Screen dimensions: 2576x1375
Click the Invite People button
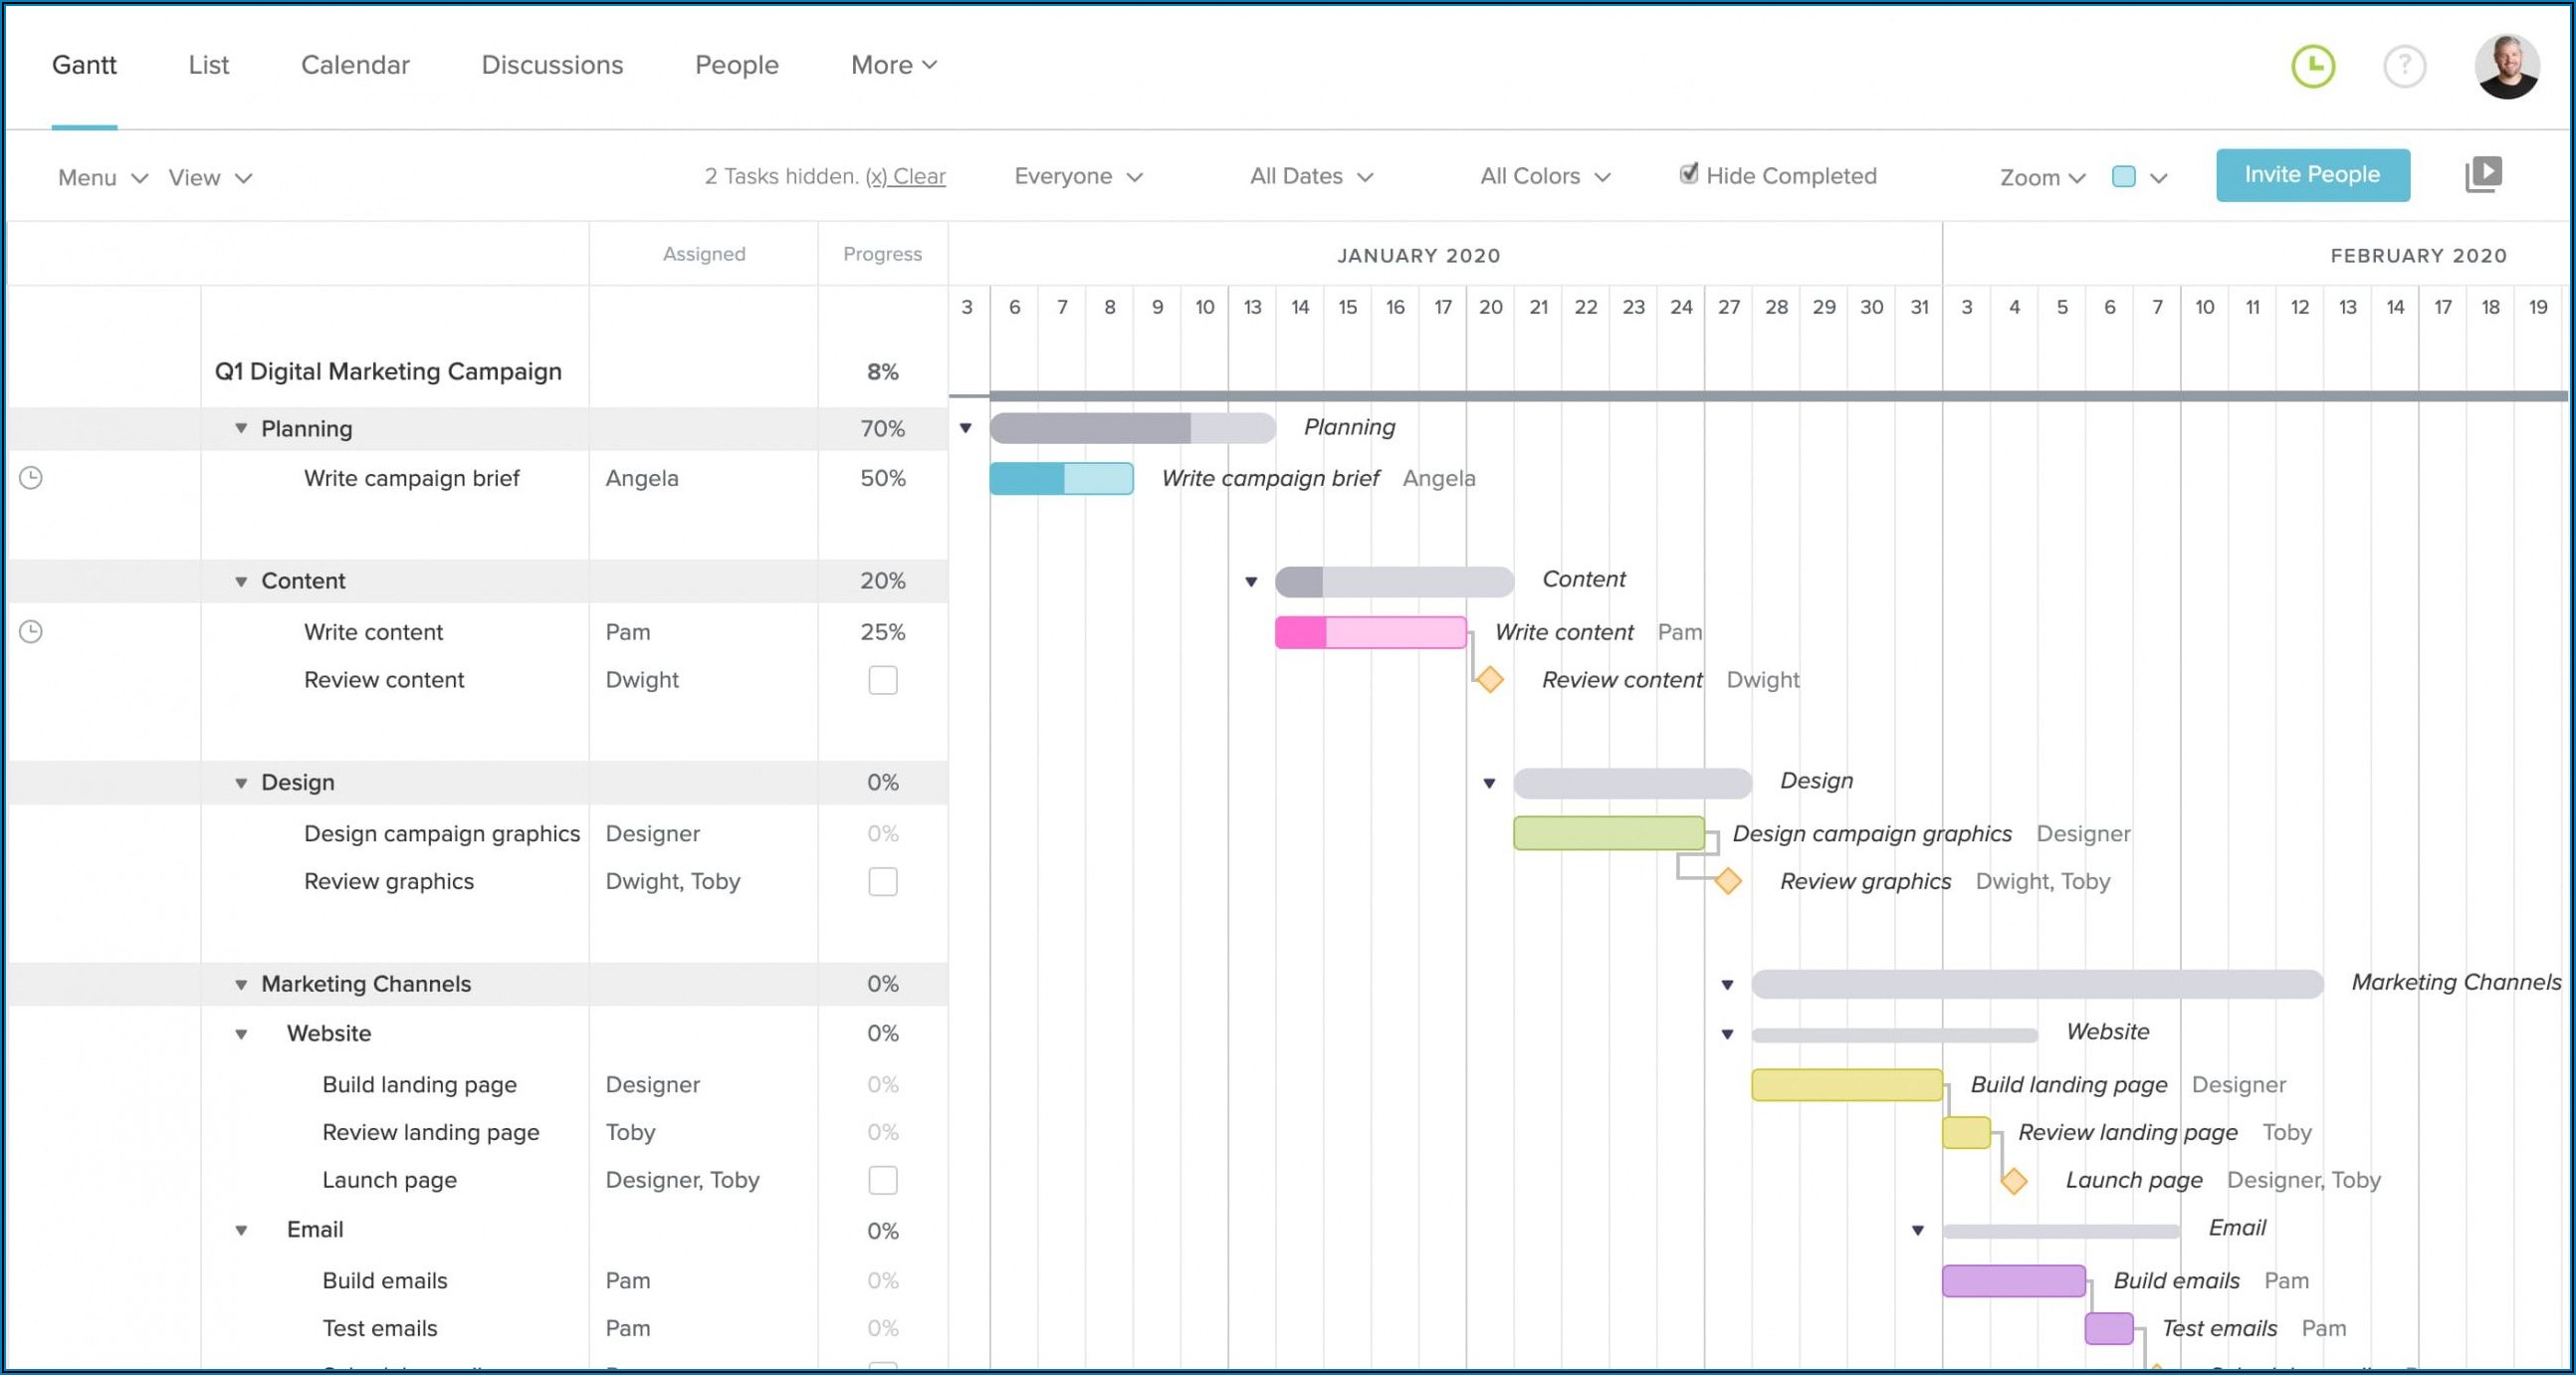click(x=2312, y=175)
